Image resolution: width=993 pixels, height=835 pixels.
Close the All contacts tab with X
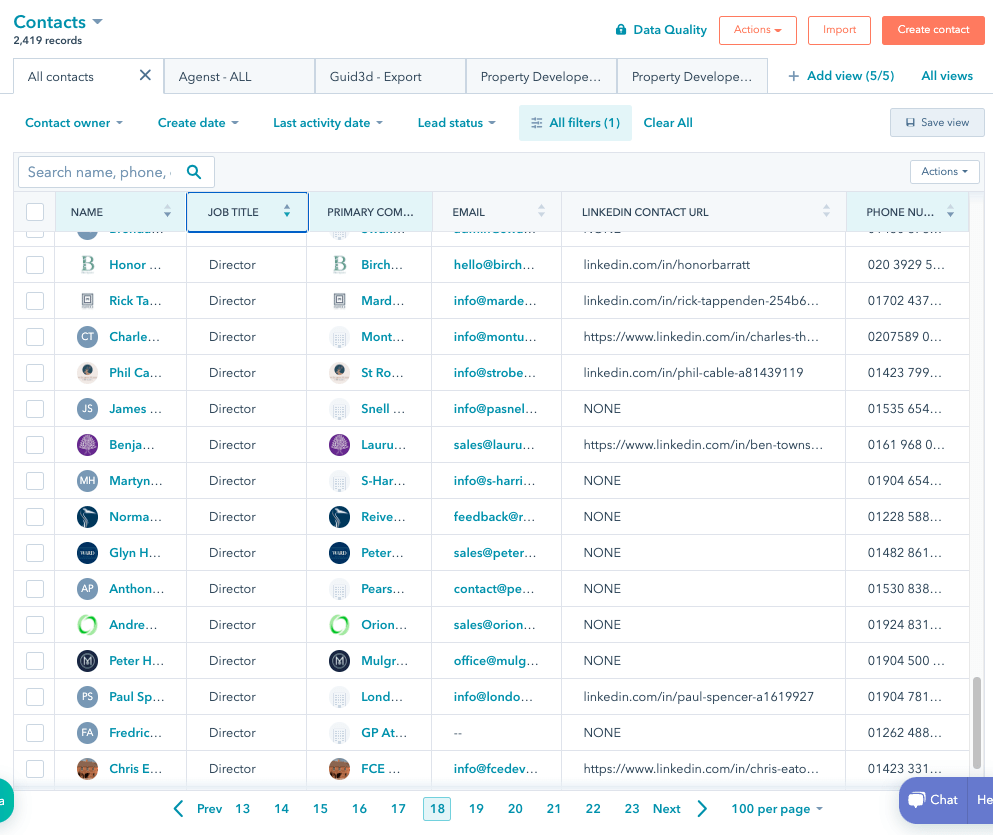pos(145,75)
